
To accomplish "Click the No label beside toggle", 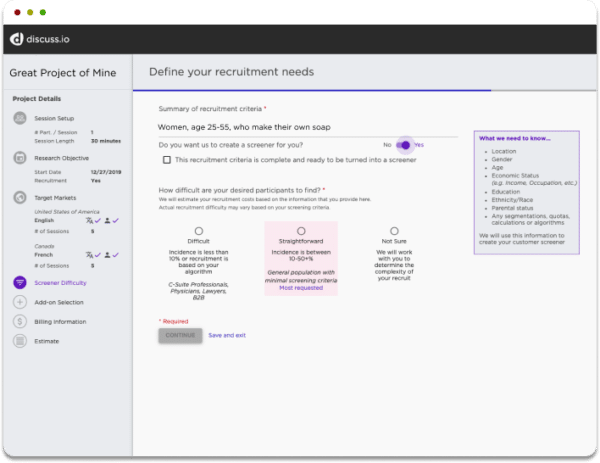I will 387,145.
